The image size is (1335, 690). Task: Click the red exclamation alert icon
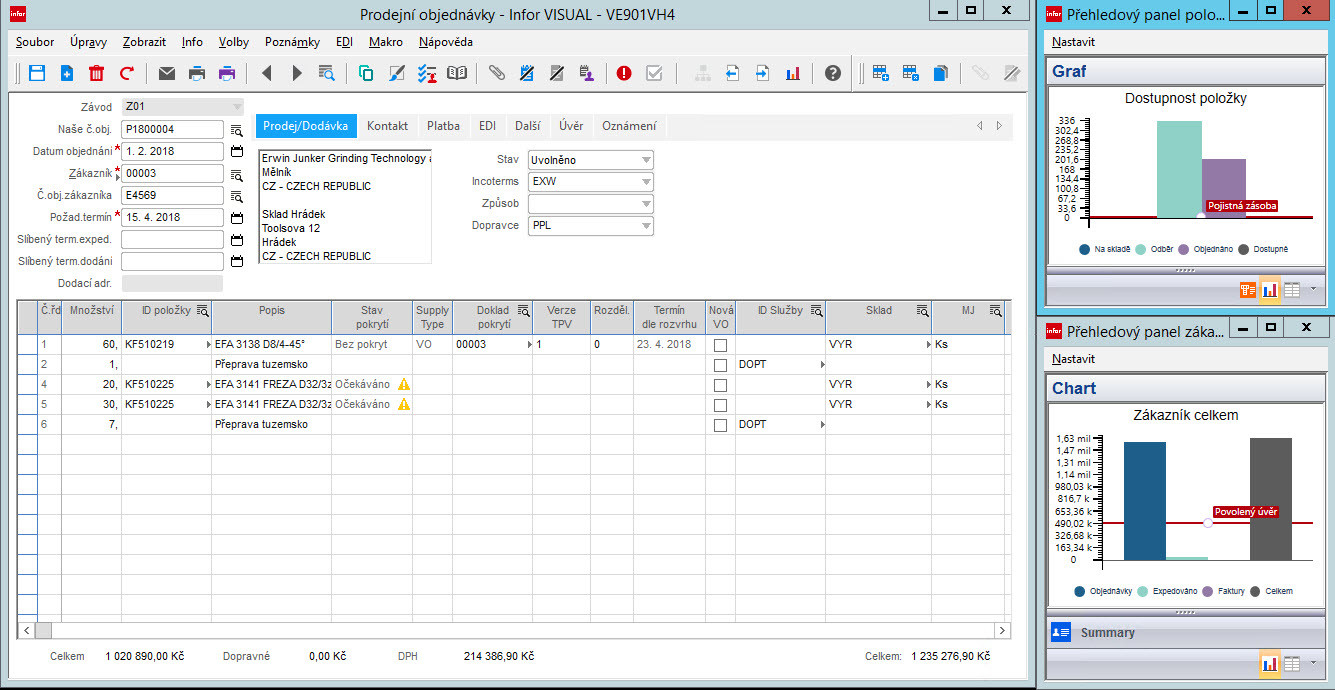624,73
